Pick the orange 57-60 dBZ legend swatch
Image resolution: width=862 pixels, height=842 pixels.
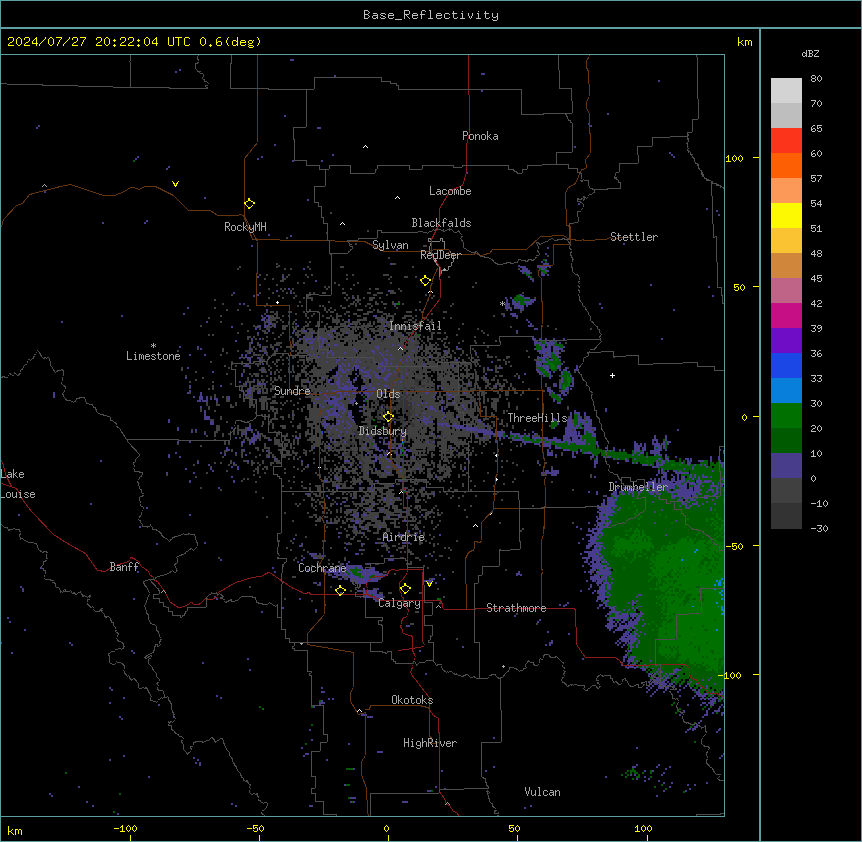(786, 165)
